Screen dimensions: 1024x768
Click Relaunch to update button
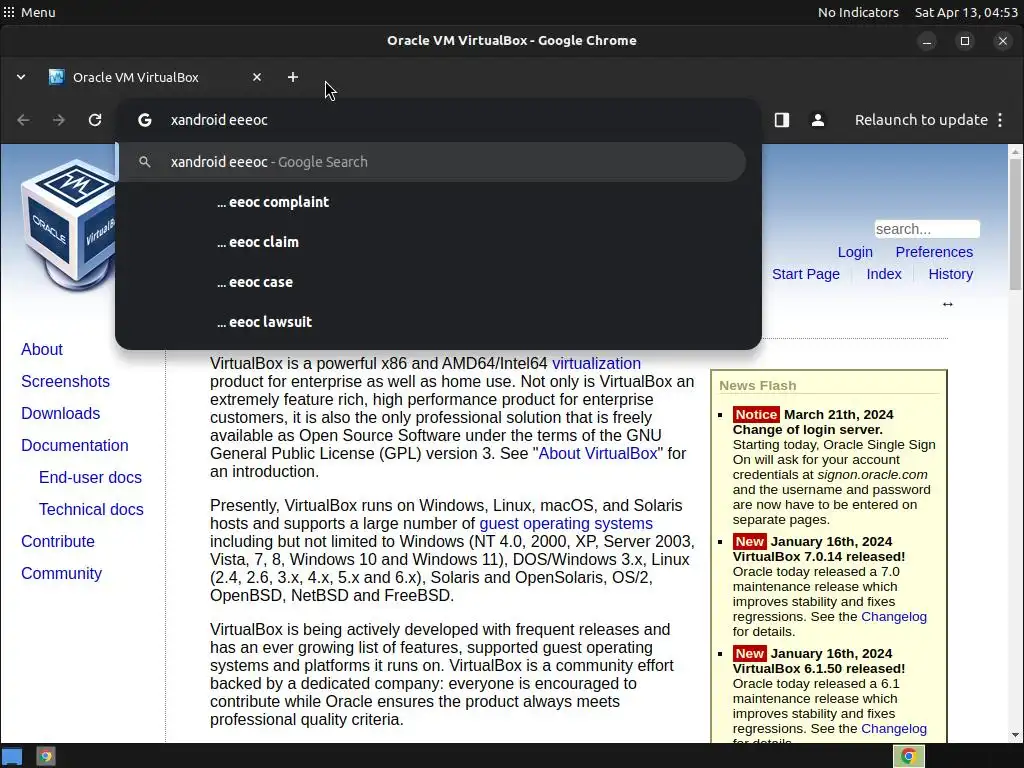point(921,120)
